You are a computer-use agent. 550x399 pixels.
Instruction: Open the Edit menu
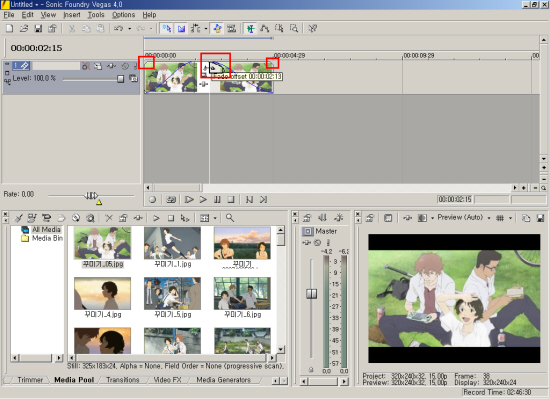click(27, 15)
